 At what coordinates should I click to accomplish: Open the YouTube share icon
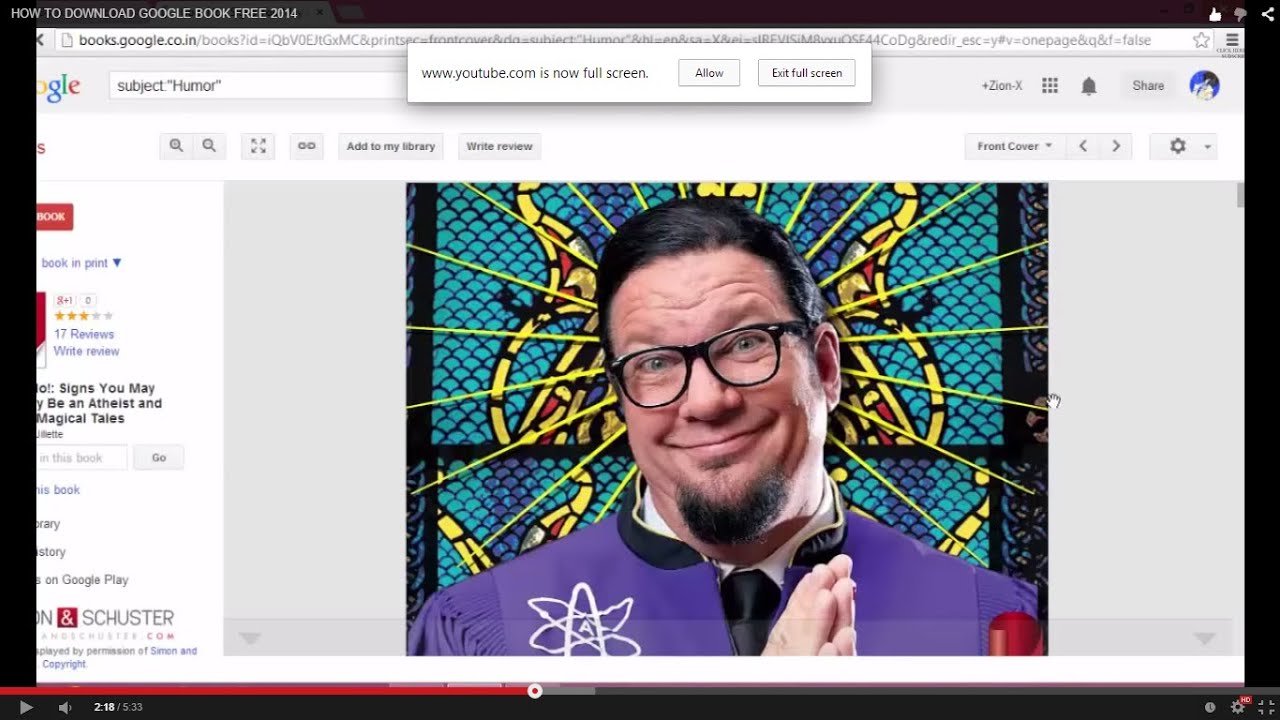(1266, 14)
